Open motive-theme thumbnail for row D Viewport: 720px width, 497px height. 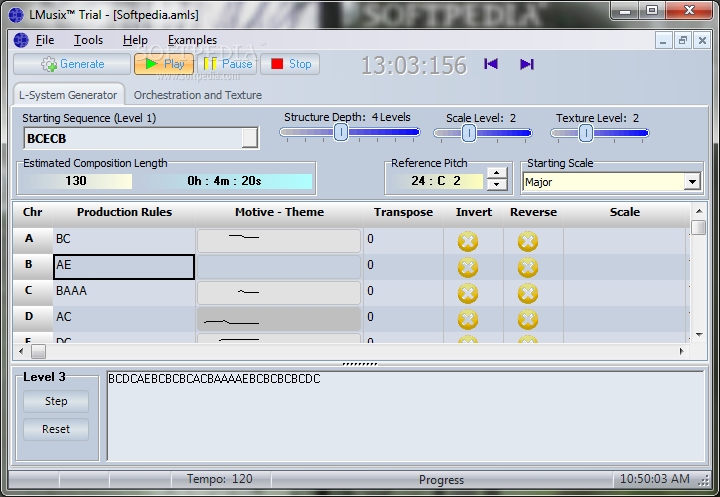pyautogui.click(x=279, y=319)
